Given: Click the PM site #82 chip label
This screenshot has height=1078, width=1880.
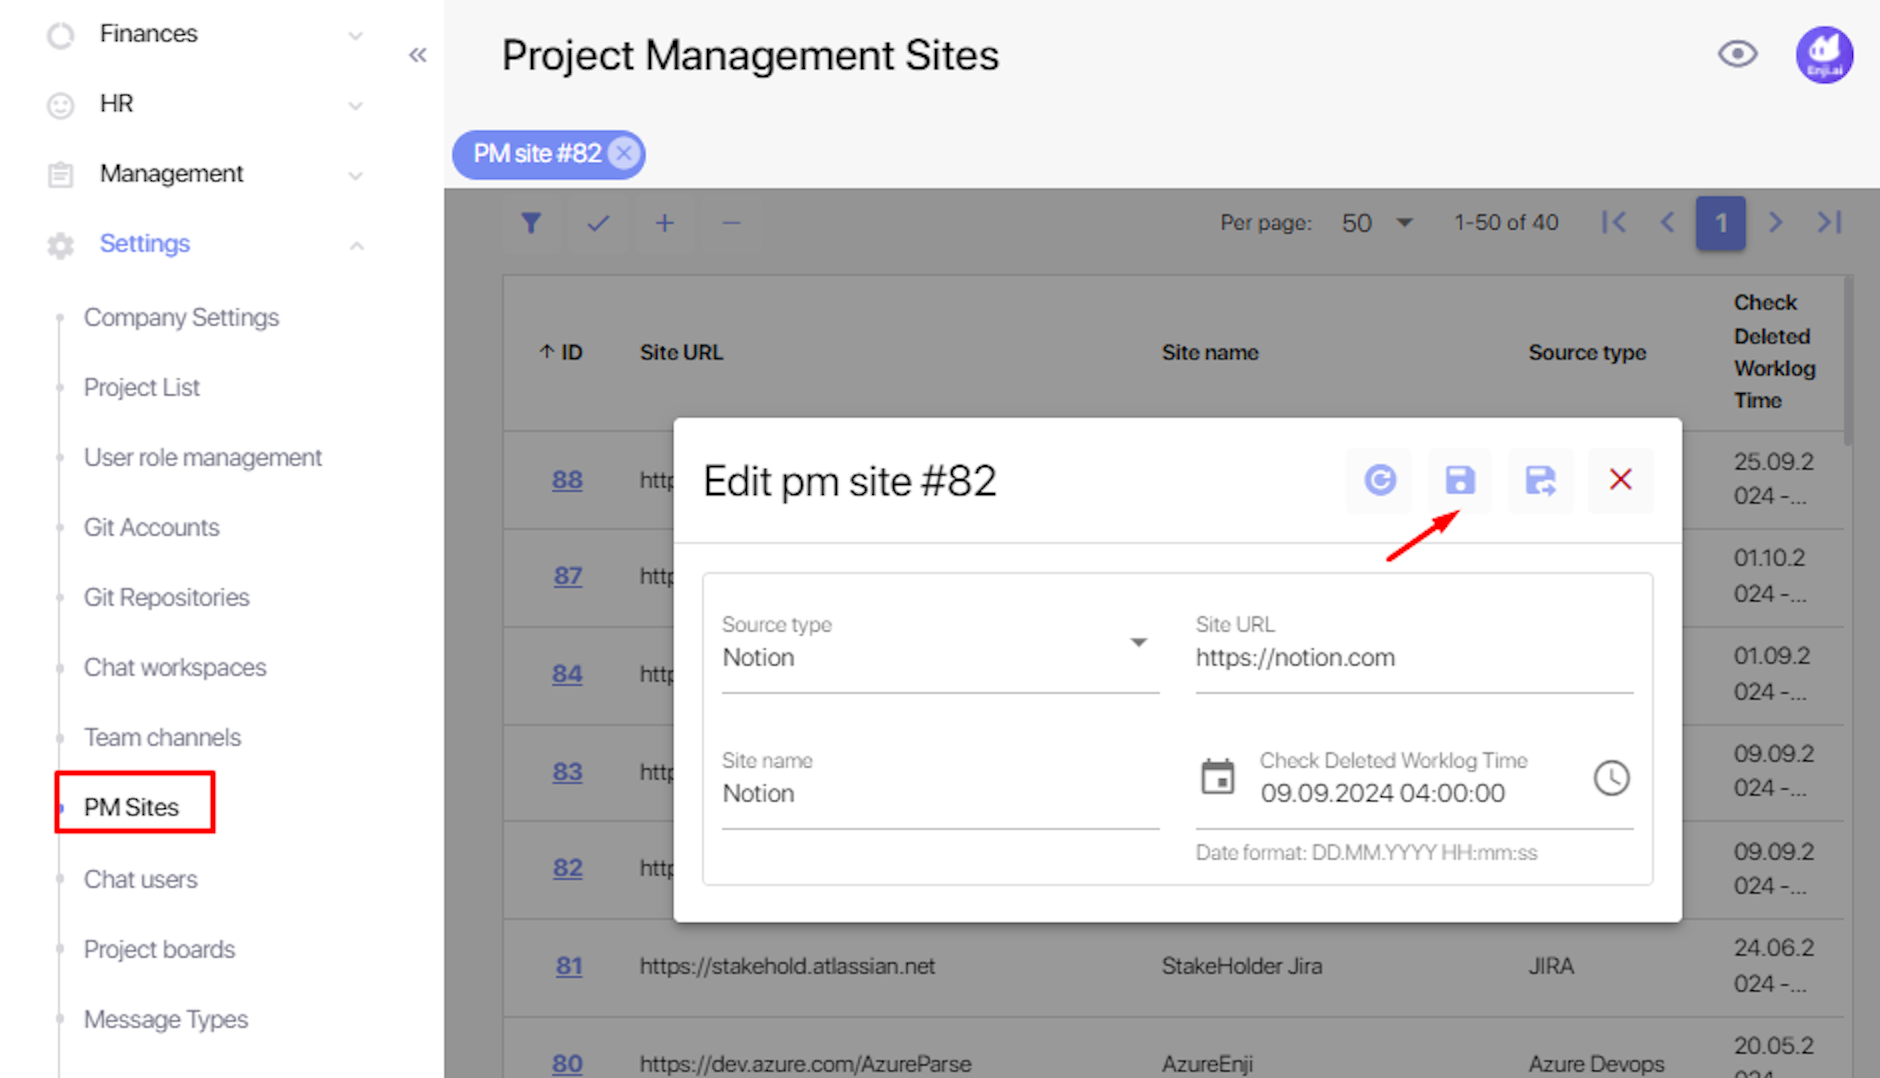Looking at the screenshot, I should coord(537,153).
